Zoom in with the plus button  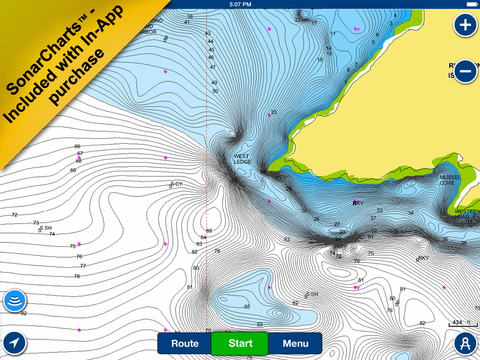[465, 25]
